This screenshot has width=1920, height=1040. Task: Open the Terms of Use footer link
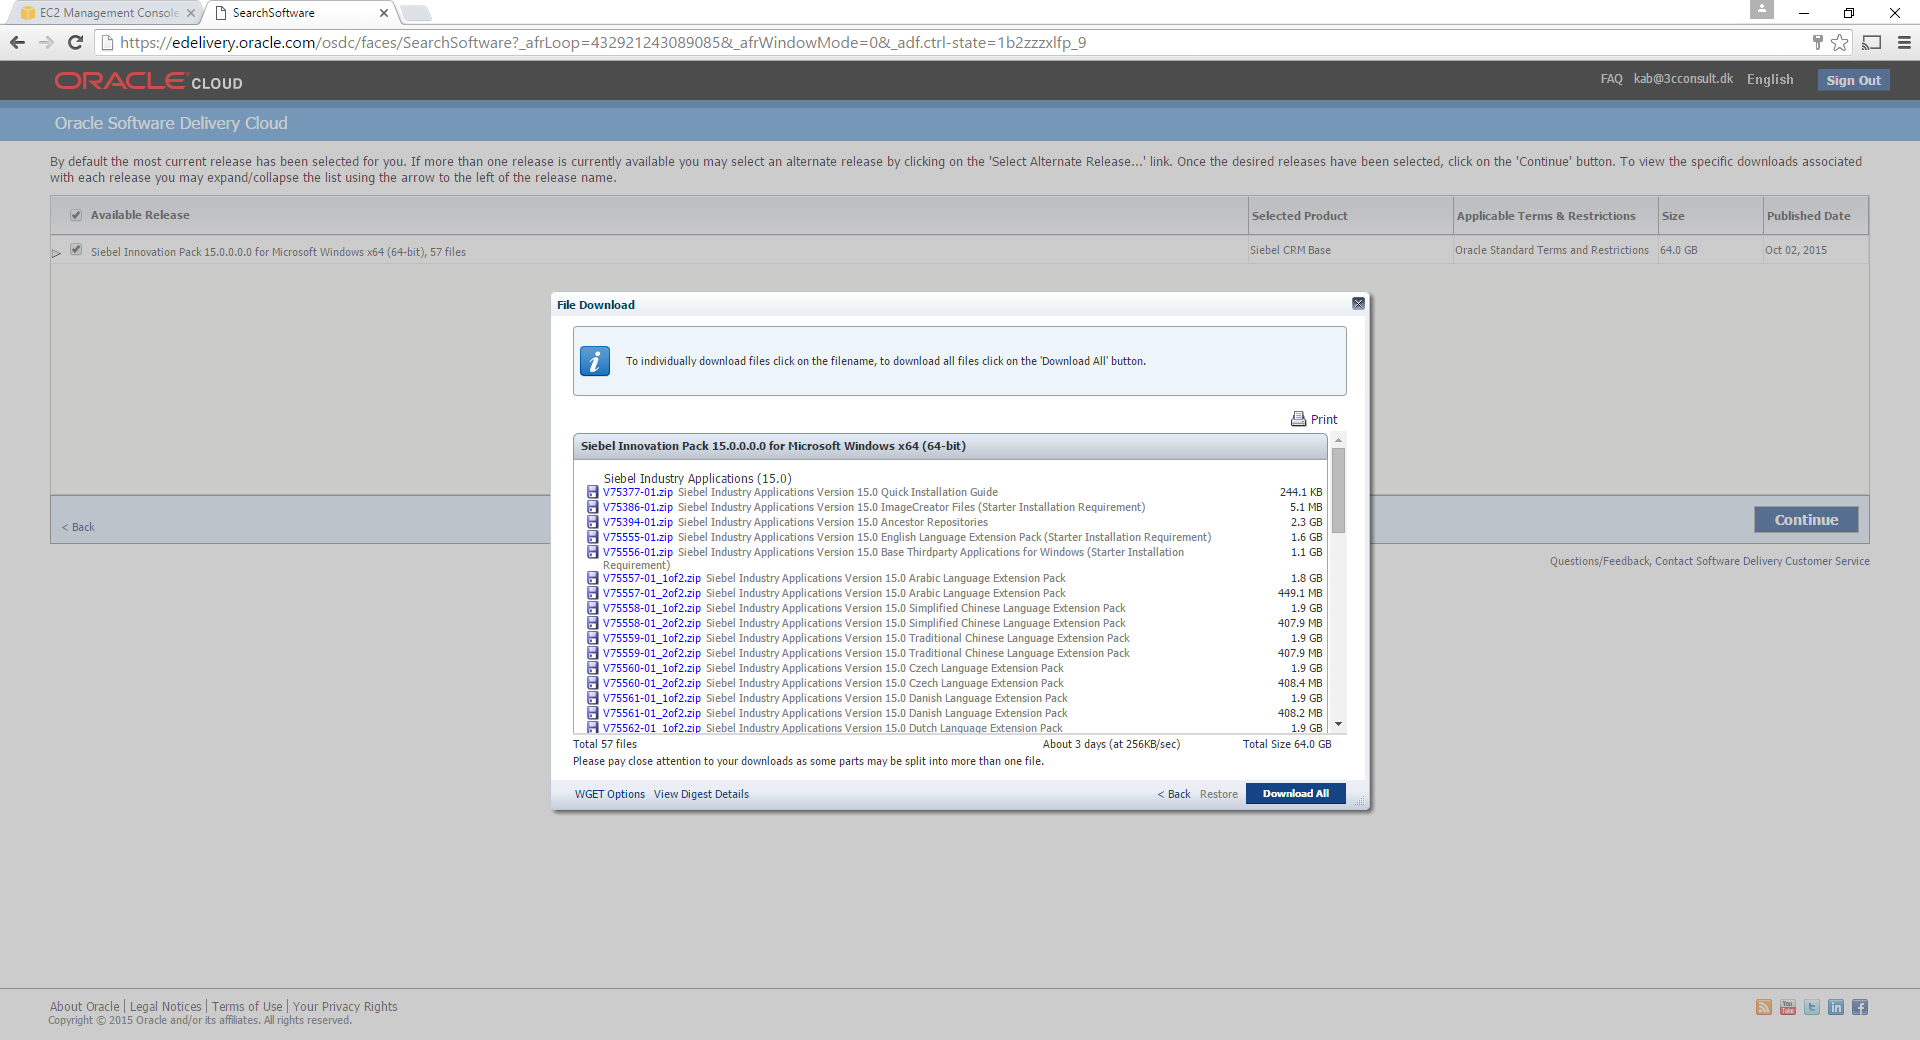click(247, 1007)
